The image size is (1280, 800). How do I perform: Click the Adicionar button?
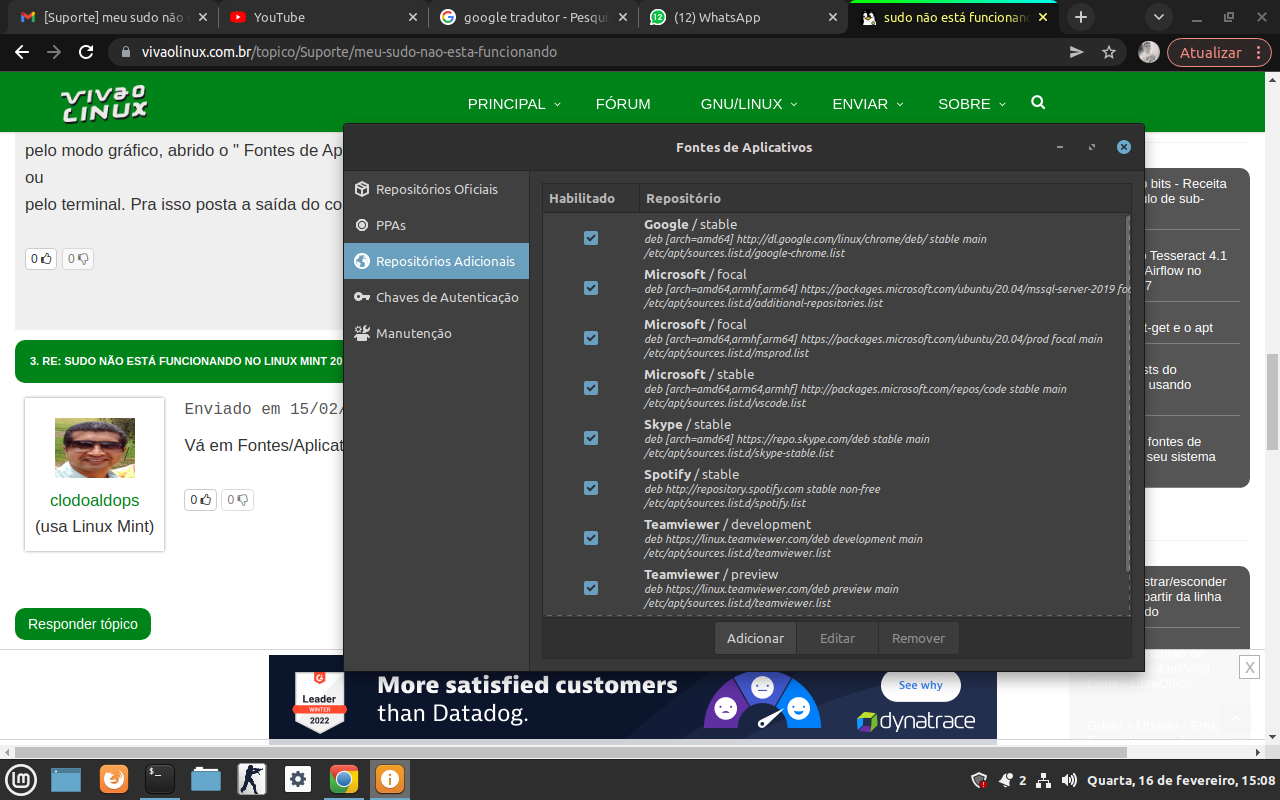click(755, 638)
